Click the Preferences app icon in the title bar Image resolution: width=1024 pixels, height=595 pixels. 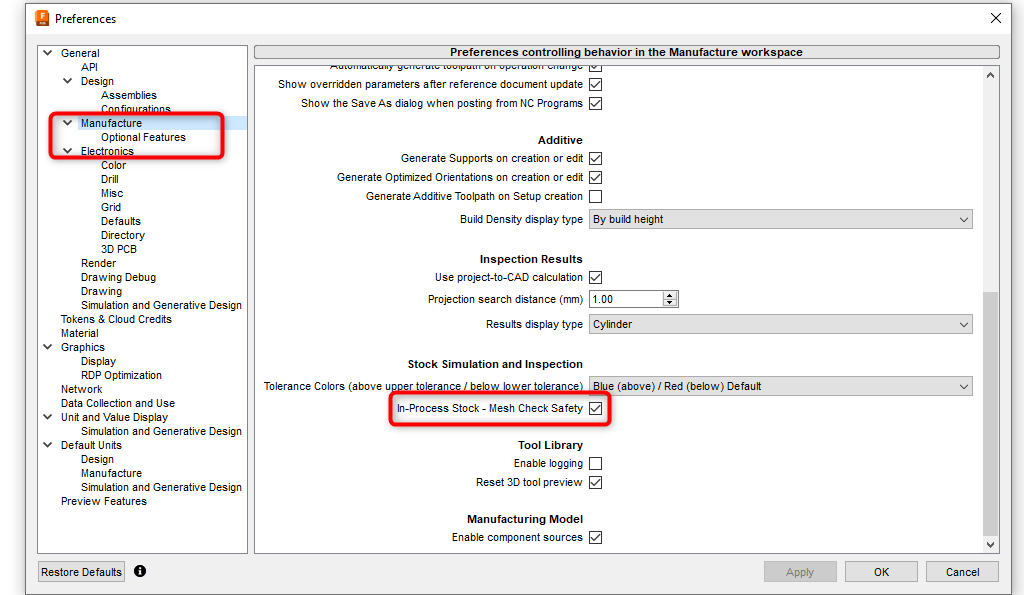point(40,17)
